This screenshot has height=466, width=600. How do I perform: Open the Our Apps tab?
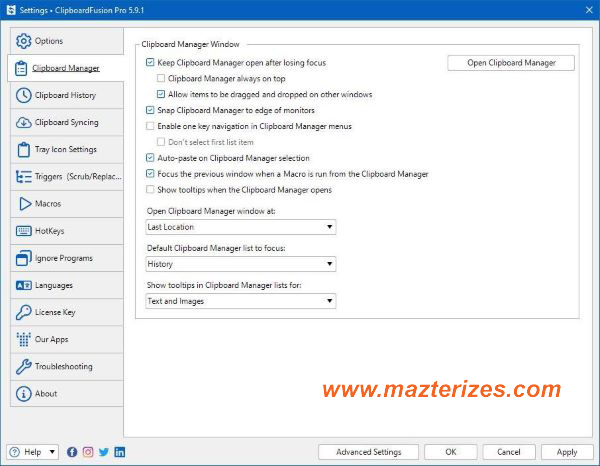[67, 339]
